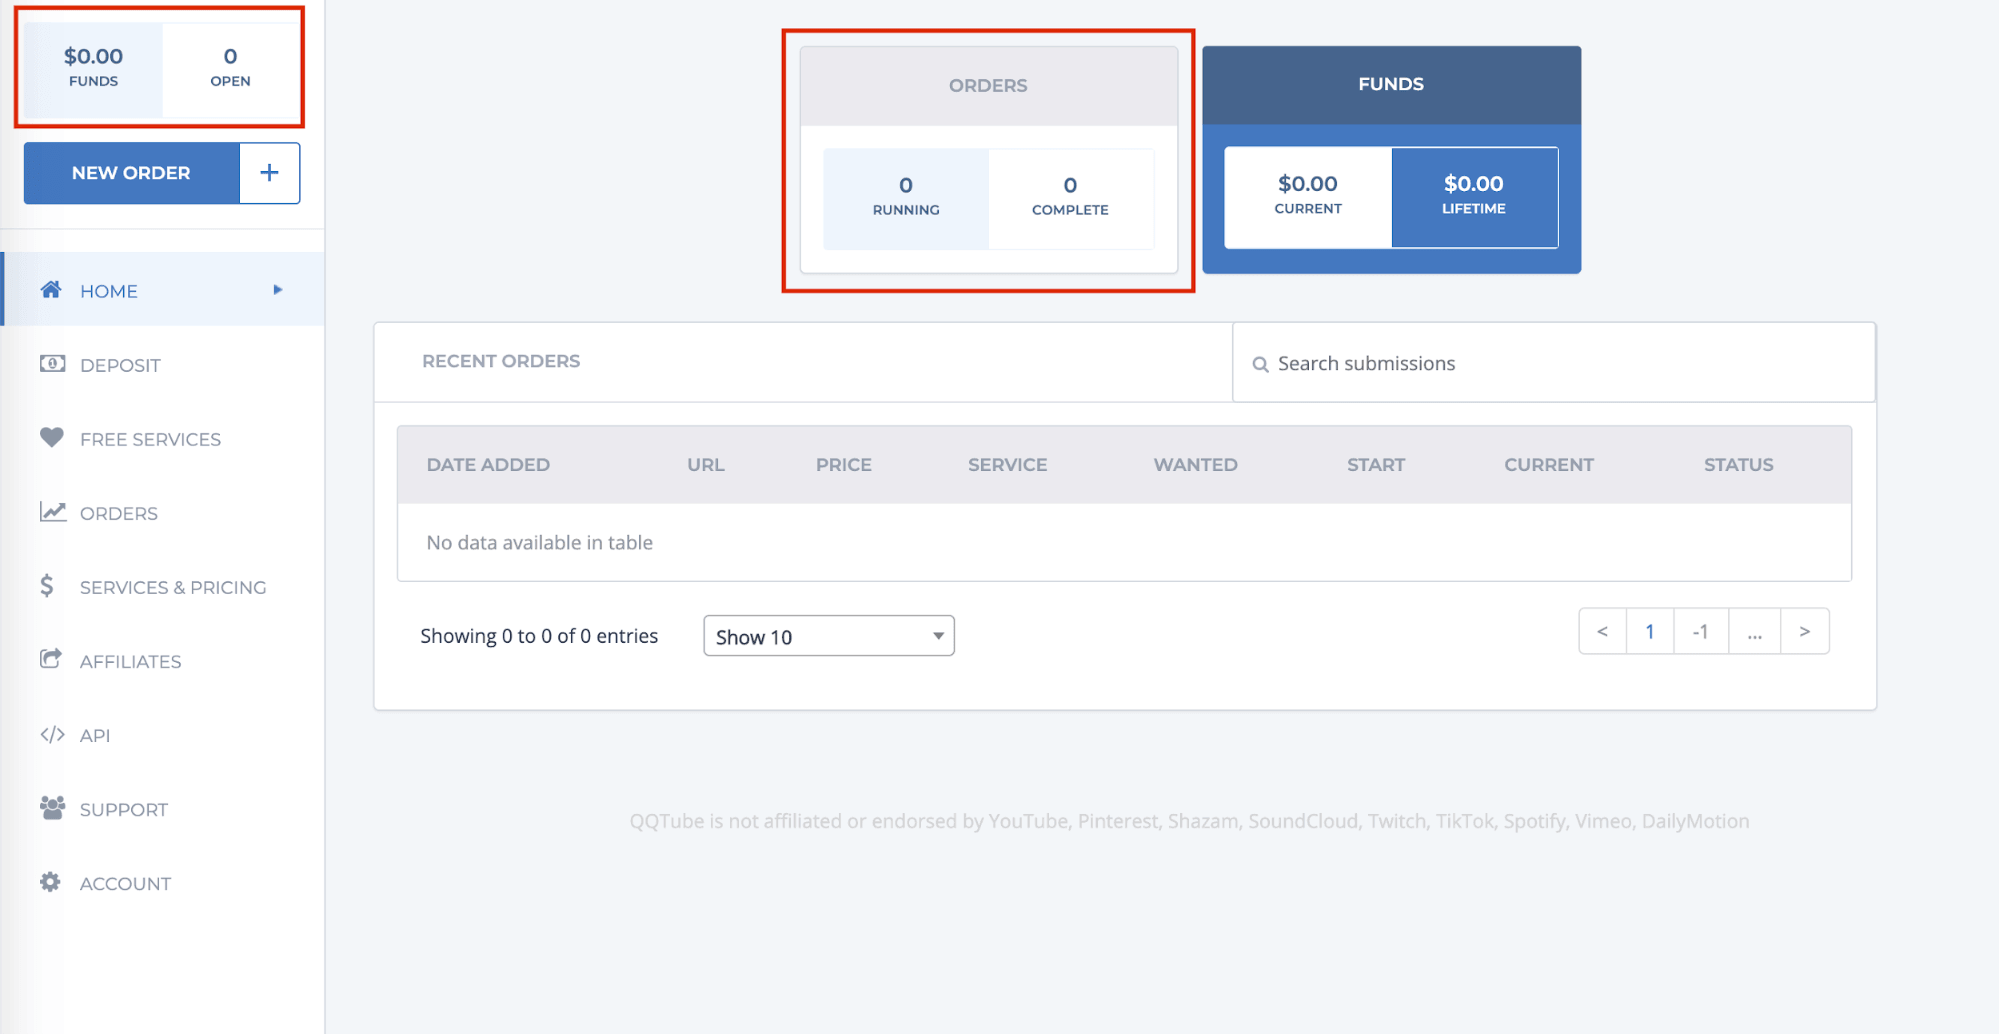Sort table by Date Added column
Screen dimensions: 1999x1034
pos(488,464)
